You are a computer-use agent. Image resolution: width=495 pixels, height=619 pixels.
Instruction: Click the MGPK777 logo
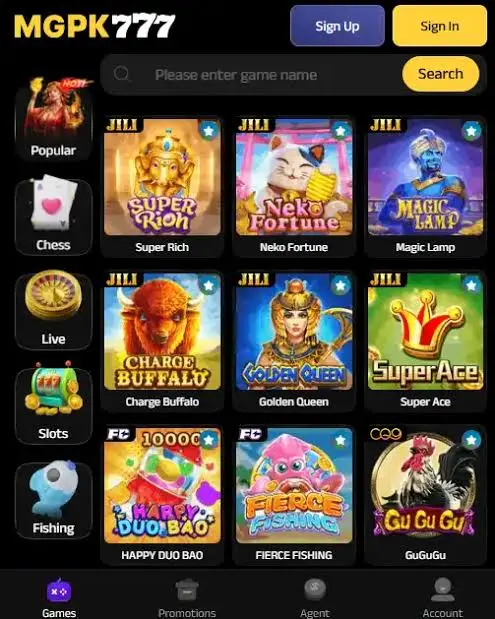(95, 26)
